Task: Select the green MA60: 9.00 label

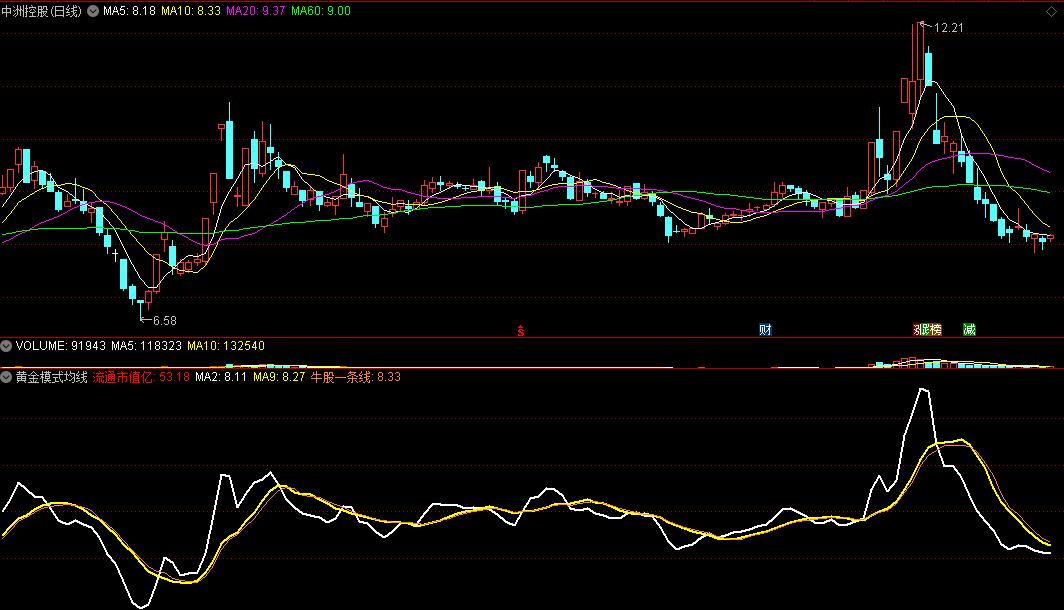Action: point(321,9)
